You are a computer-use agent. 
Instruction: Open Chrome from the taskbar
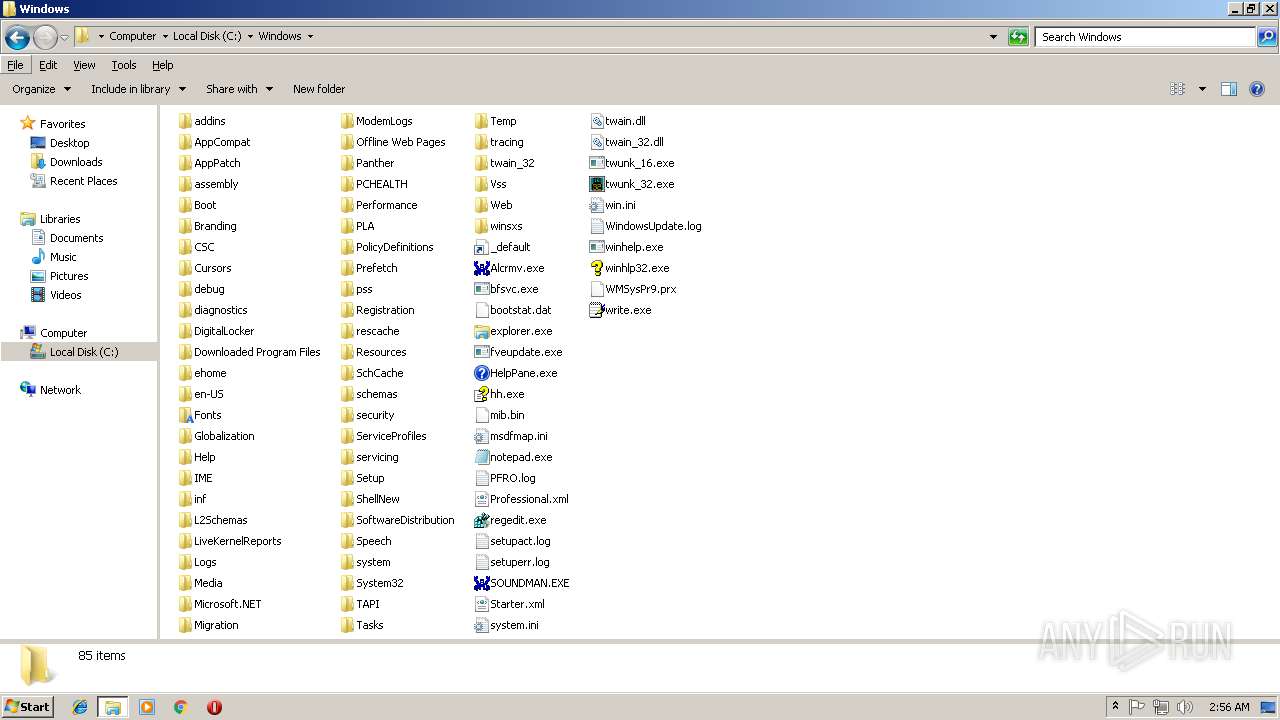coord(180,707)
